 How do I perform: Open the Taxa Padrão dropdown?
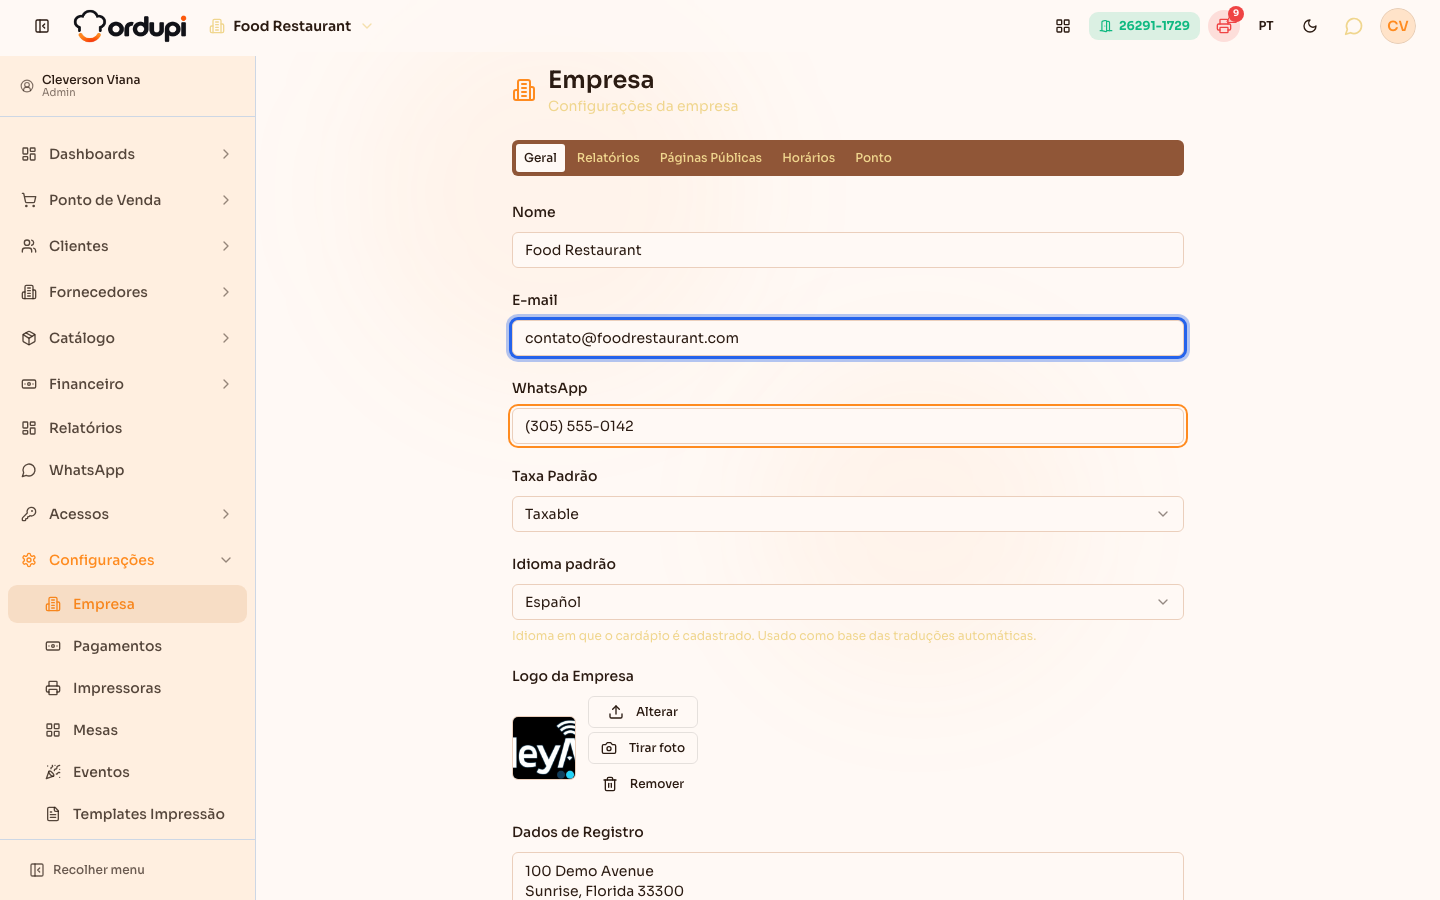[x=848, y=514]
